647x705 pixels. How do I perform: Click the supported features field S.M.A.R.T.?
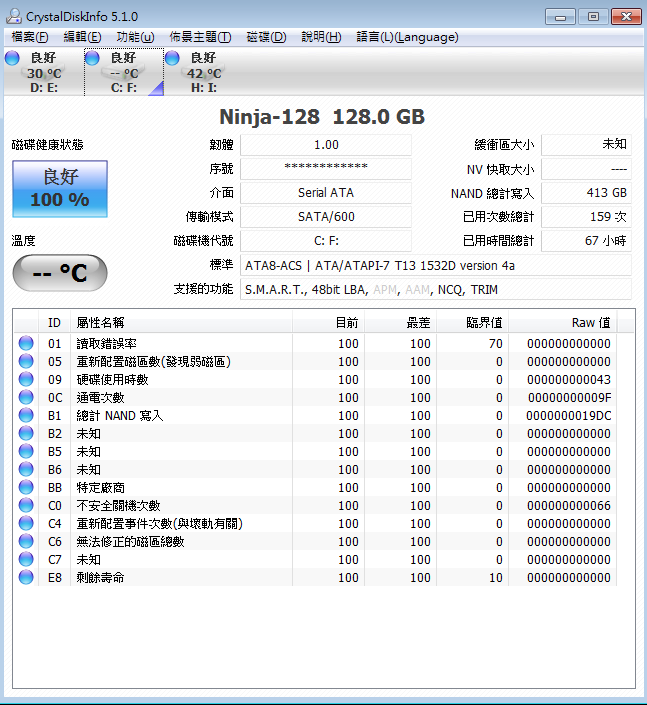pyautogui.click(x=436, y=290)
